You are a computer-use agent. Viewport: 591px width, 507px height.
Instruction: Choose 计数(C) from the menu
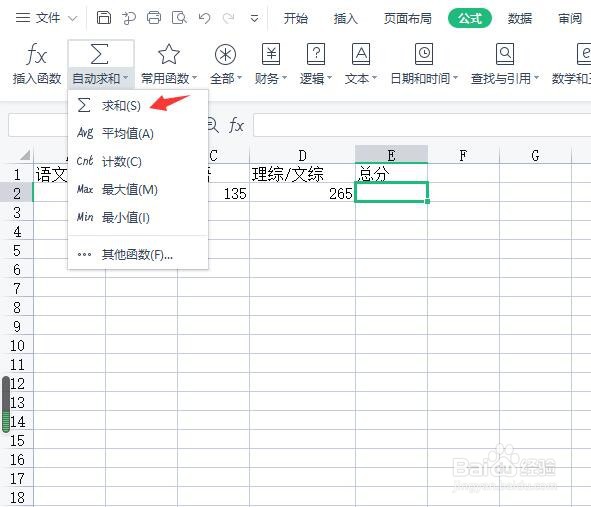click(x=138, y=162)
